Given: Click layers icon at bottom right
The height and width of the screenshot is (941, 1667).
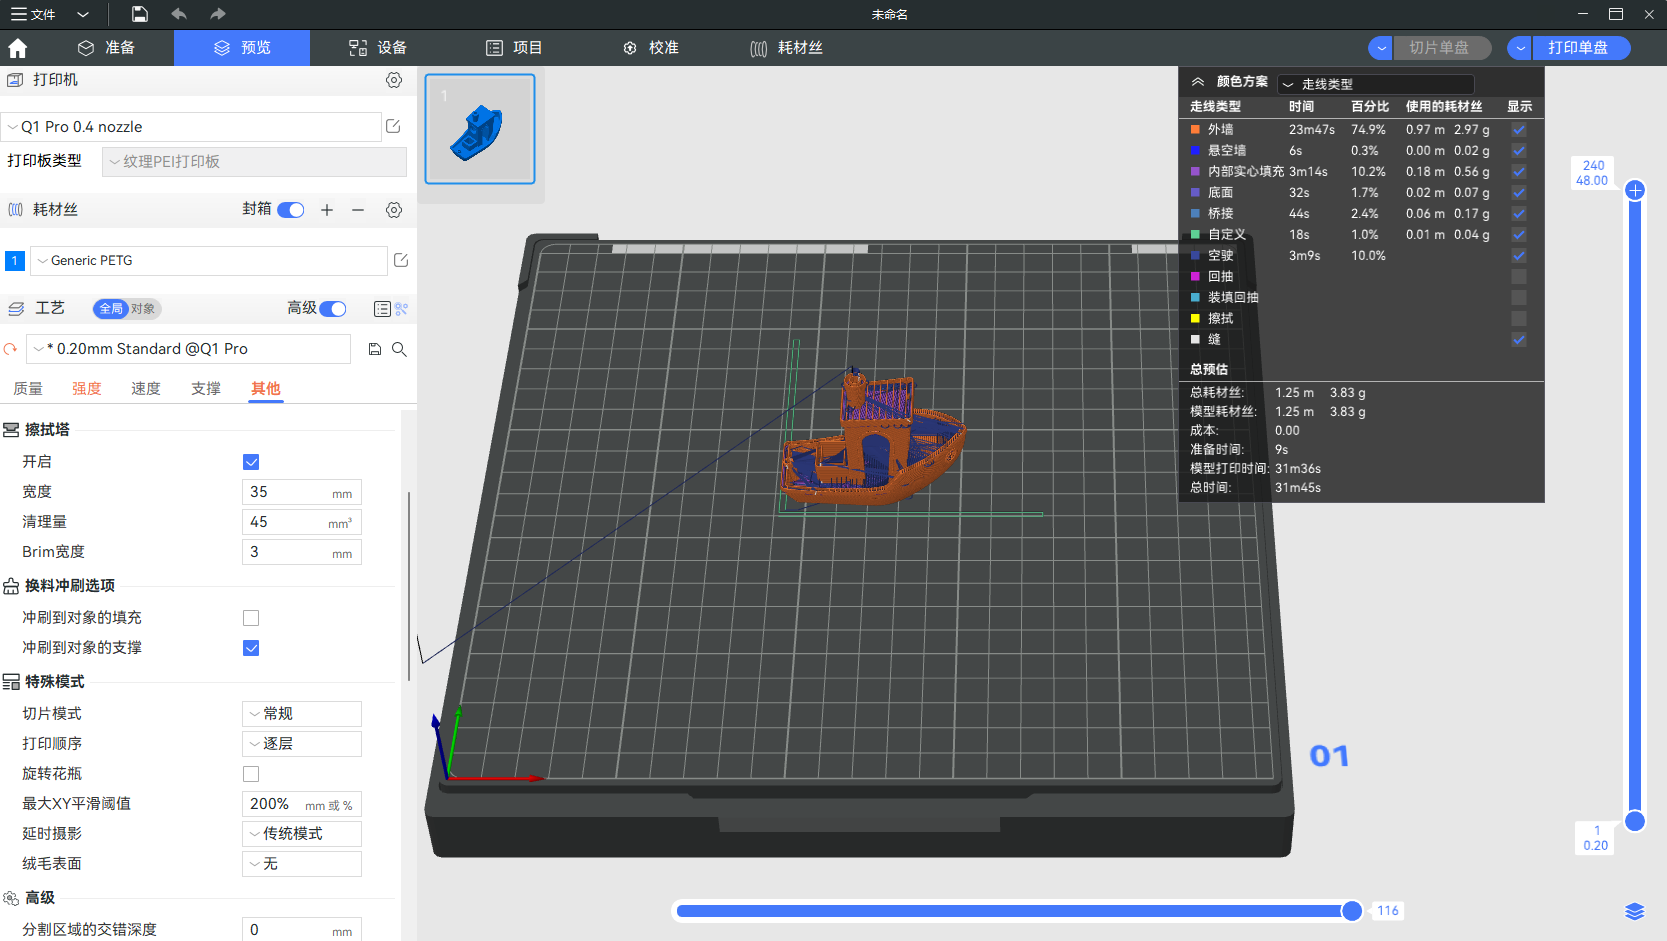Looking at the screenshot, I should pos(1634,911).
